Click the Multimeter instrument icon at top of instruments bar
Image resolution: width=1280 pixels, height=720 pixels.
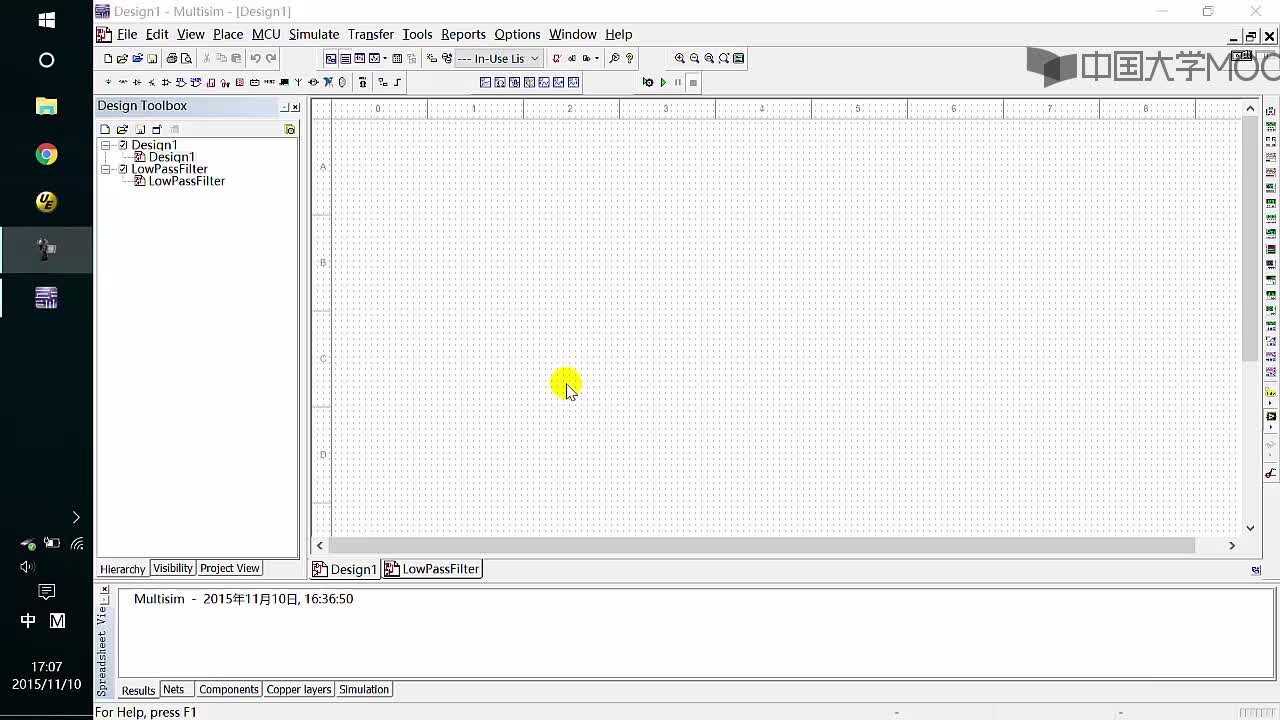[1271, 111]
